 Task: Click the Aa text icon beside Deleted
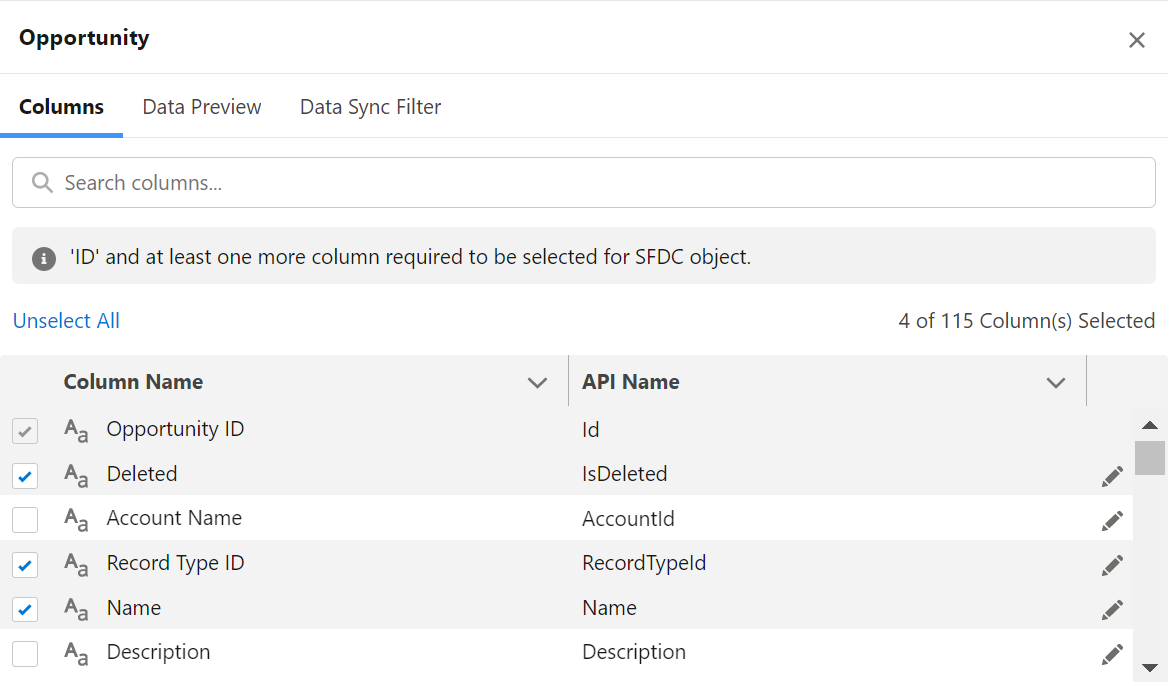[x=75, y=476]
